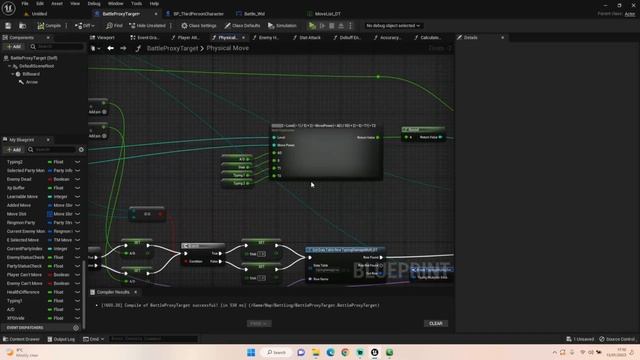Open the Tools menu
Screen dimensions: 640x360
pyautogui.click(x=136, y=4)
